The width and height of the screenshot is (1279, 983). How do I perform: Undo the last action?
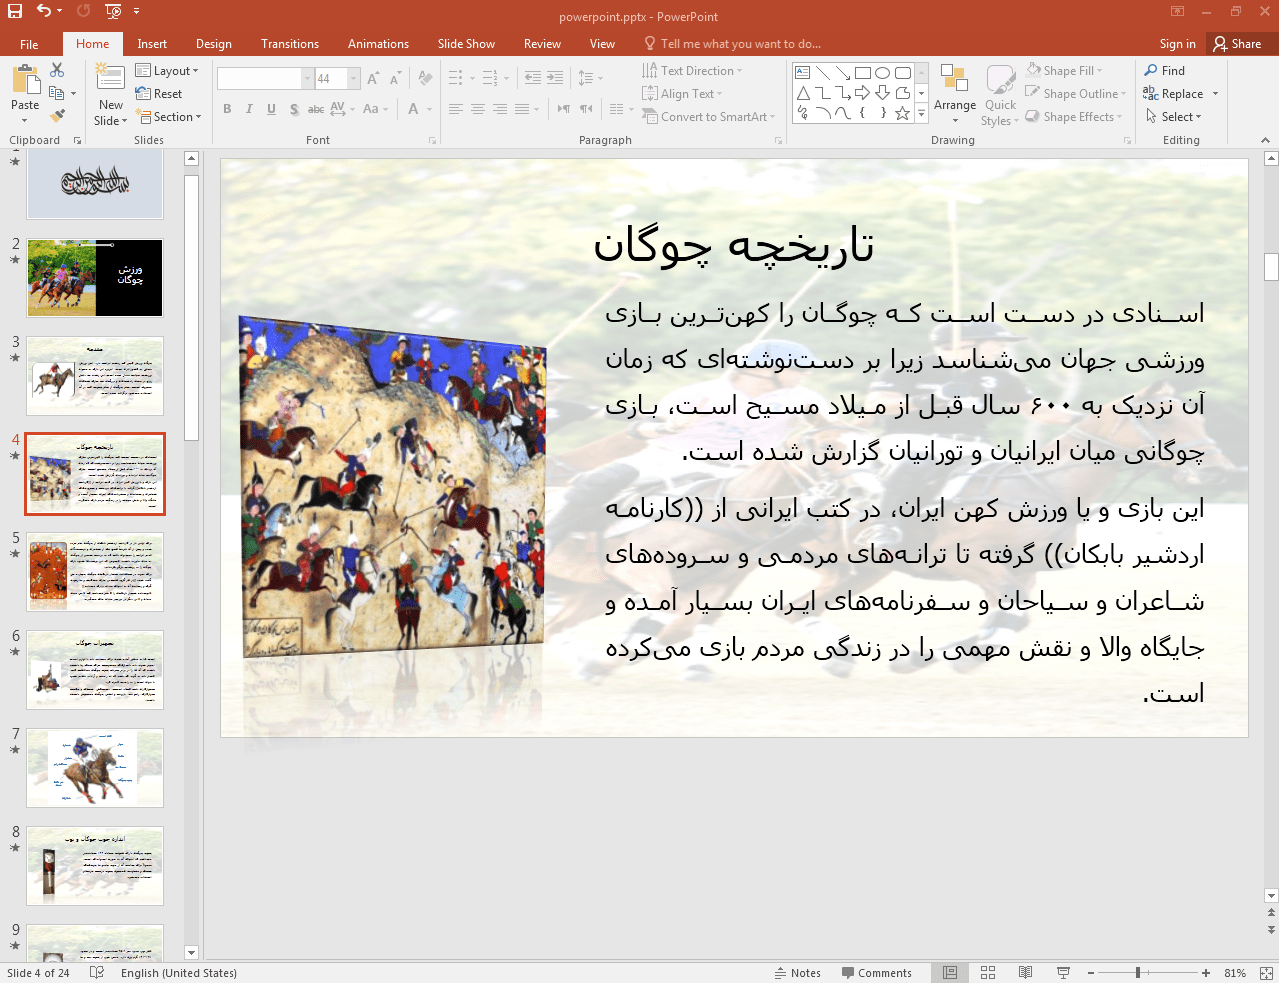(x=44, y=12)
